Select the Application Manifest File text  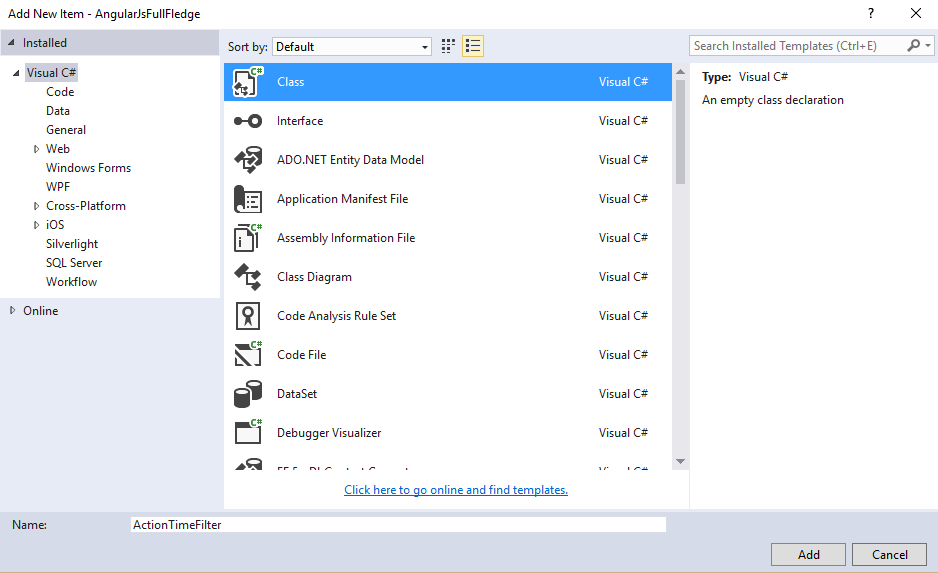[x=342, y=199]
